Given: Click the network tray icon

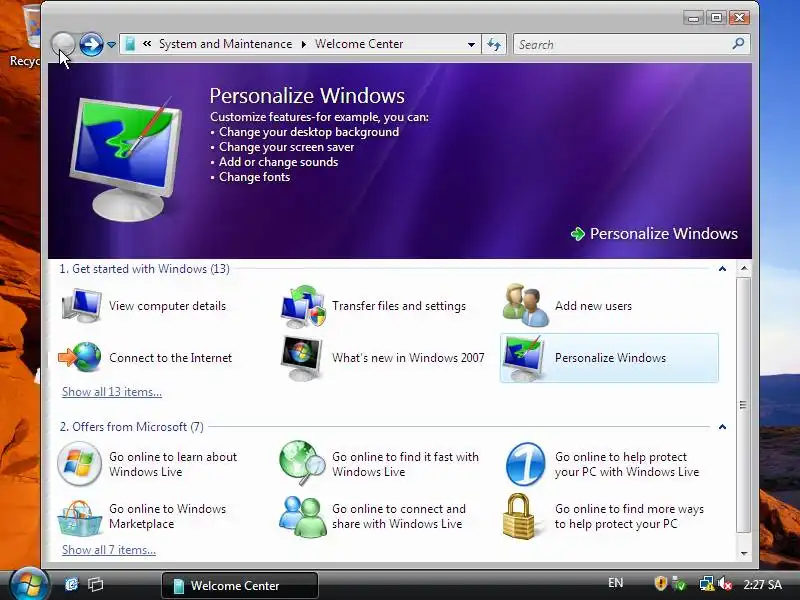Looking at the screenshot, I should click(x=707, y=584).
